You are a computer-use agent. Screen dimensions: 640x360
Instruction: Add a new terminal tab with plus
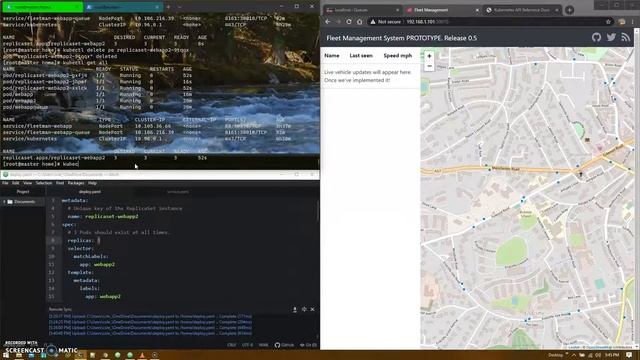[168, 7]
